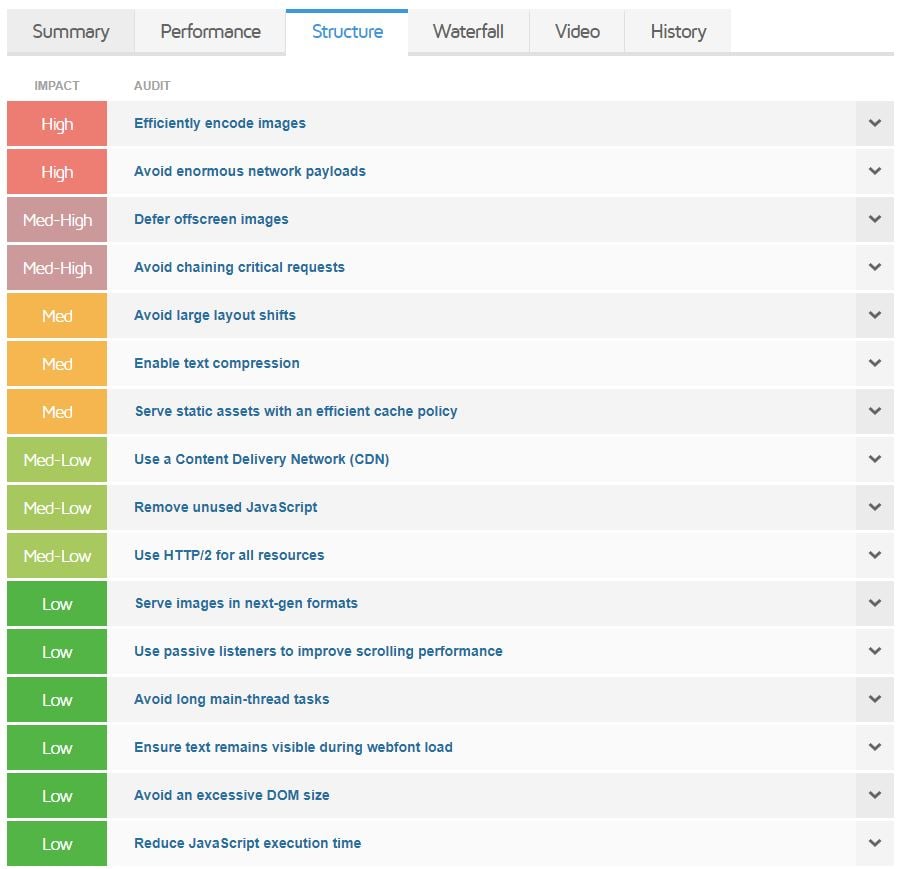This screenshot has width=900, height=869.
Task: Open Use passive listeners audit title
Action: click(x=319, y=651)
